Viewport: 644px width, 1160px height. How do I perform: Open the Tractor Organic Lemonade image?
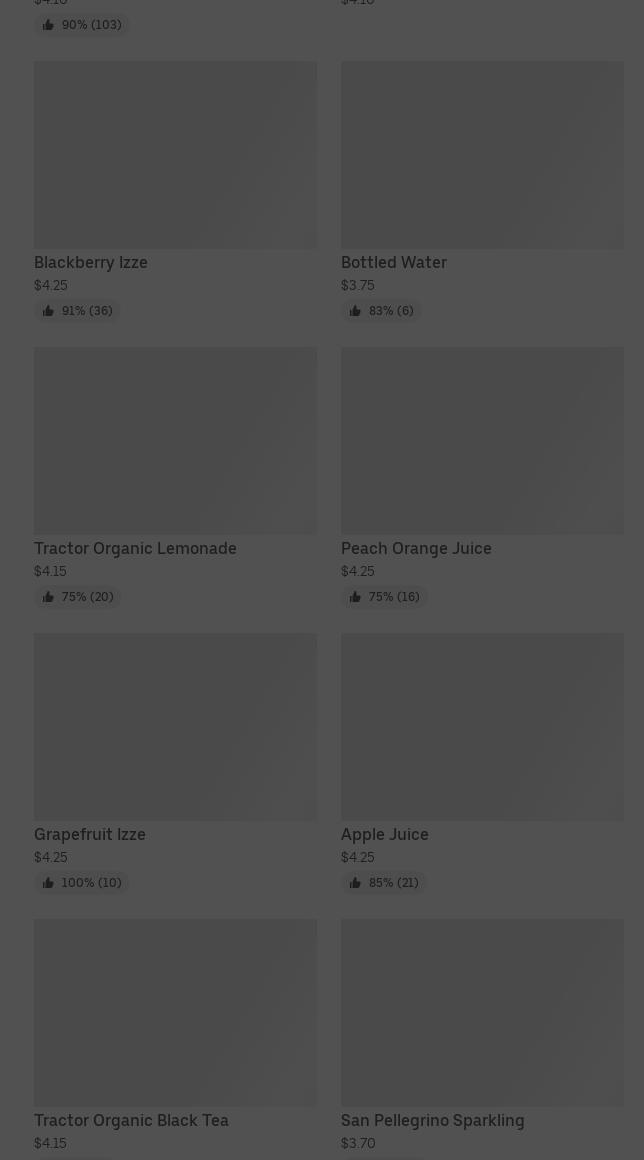tap(175, 441)
